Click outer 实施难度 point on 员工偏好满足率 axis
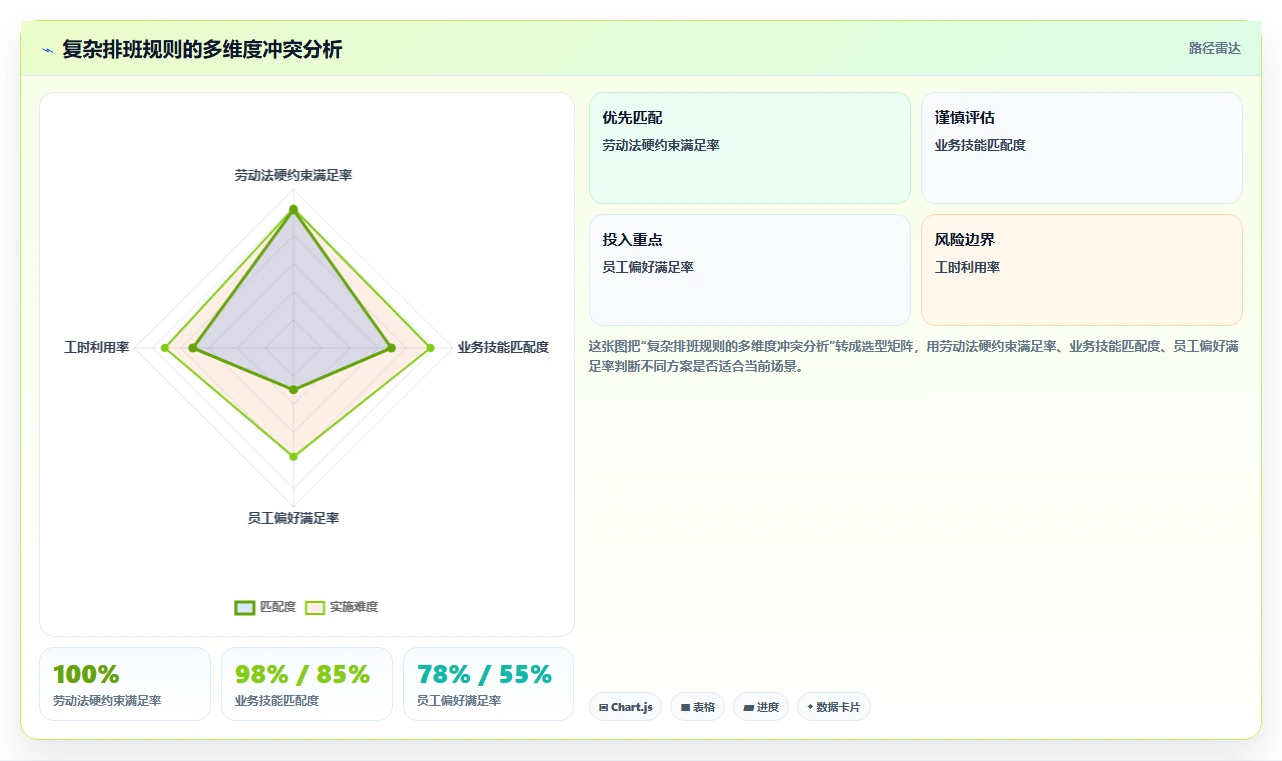 [x=293, y=457]
